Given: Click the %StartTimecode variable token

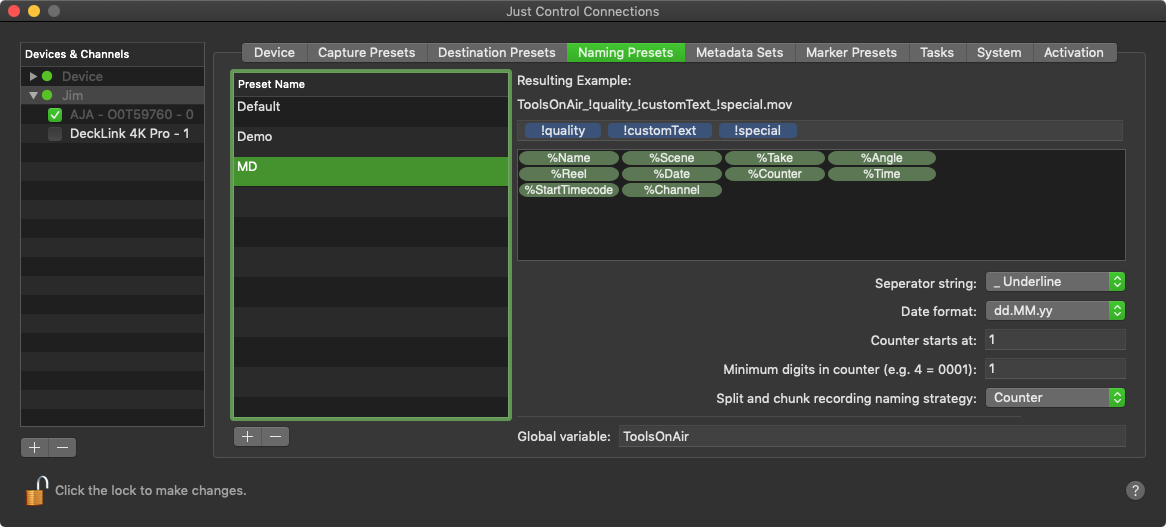Looking at the screenshot, I should (x=568, y=190).
